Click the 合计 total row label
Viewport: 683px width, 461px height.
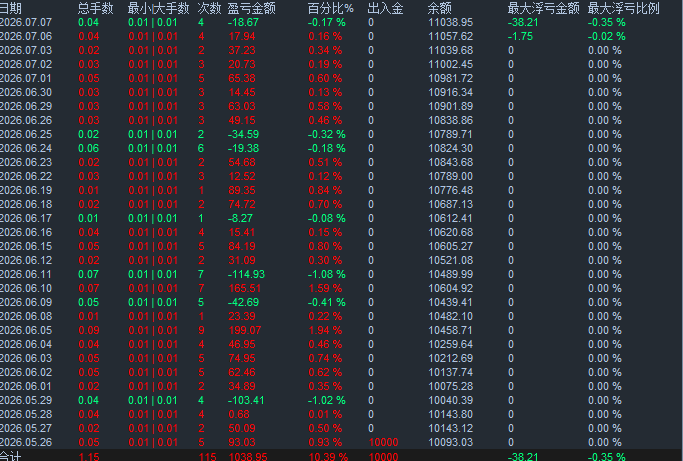click(10, 456)
